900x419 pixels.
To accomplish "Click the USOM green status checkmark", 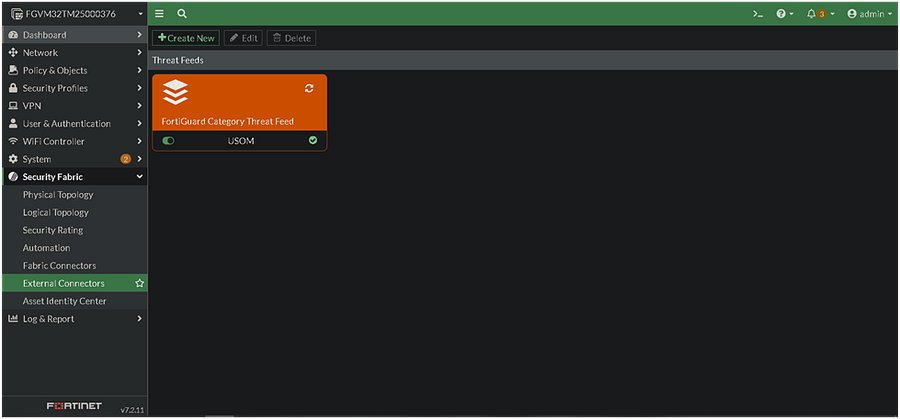I will pyautogui.click(x=313, y=140).
